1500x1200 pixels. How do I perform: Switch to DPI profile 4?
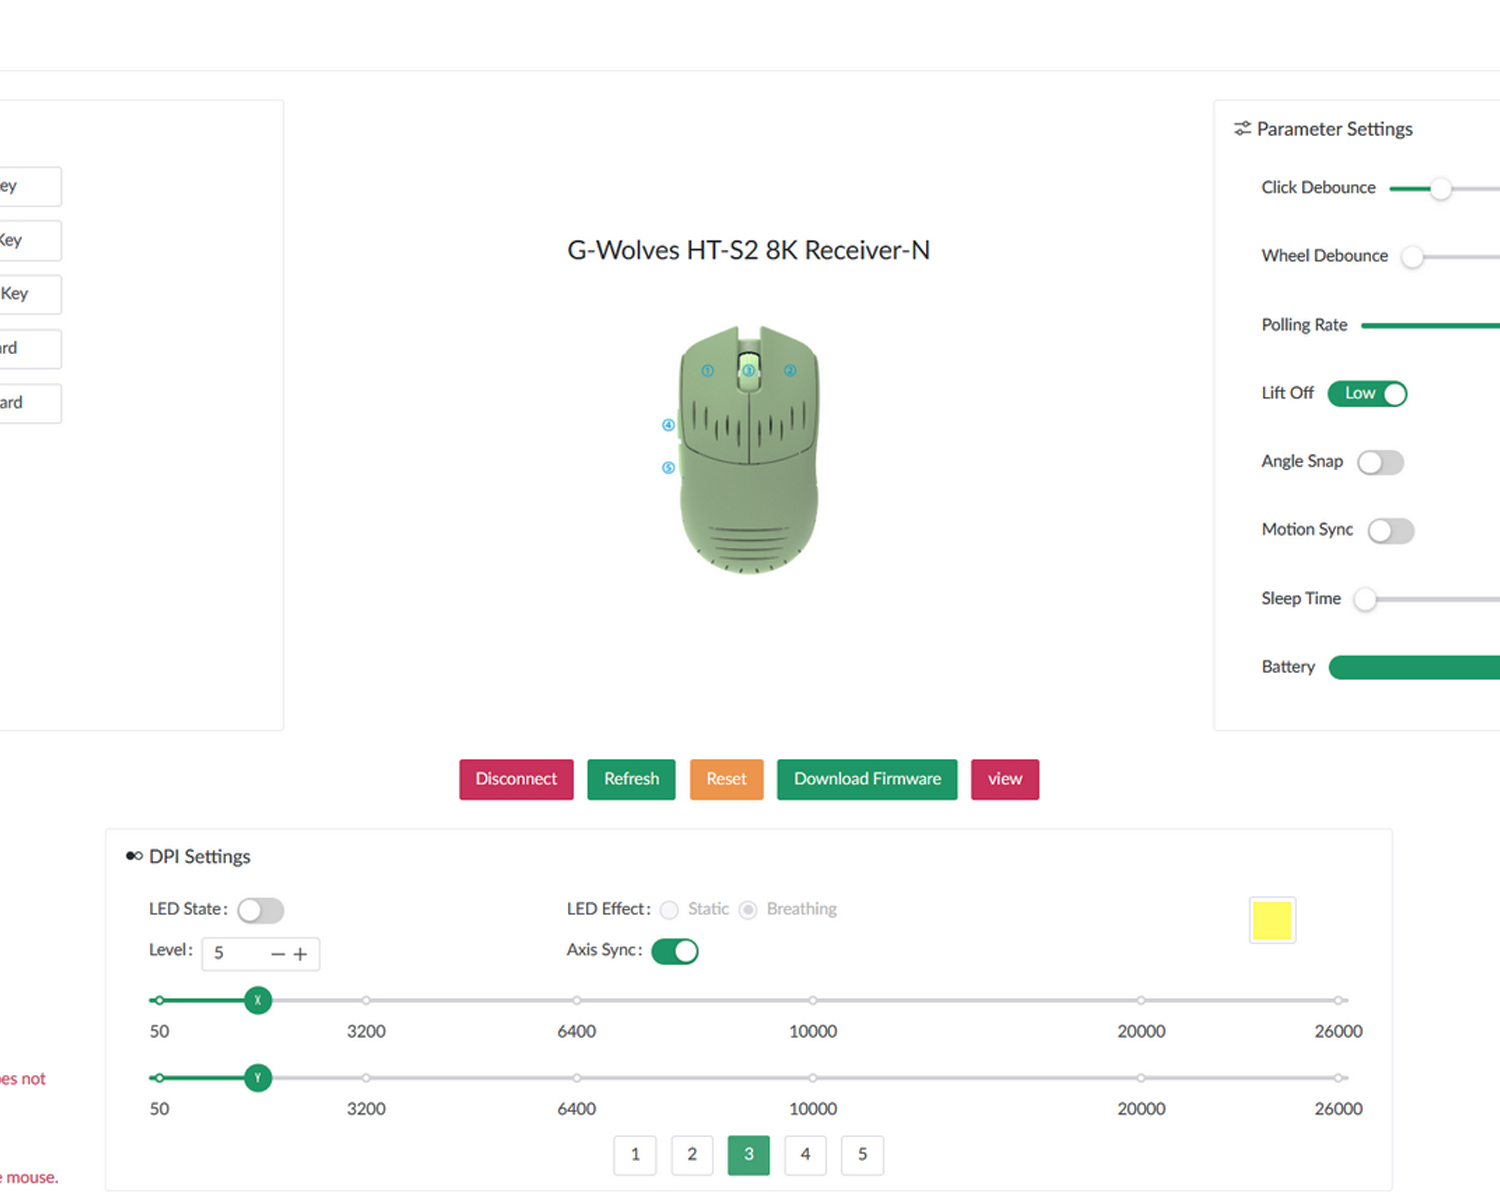(805, 1155)
